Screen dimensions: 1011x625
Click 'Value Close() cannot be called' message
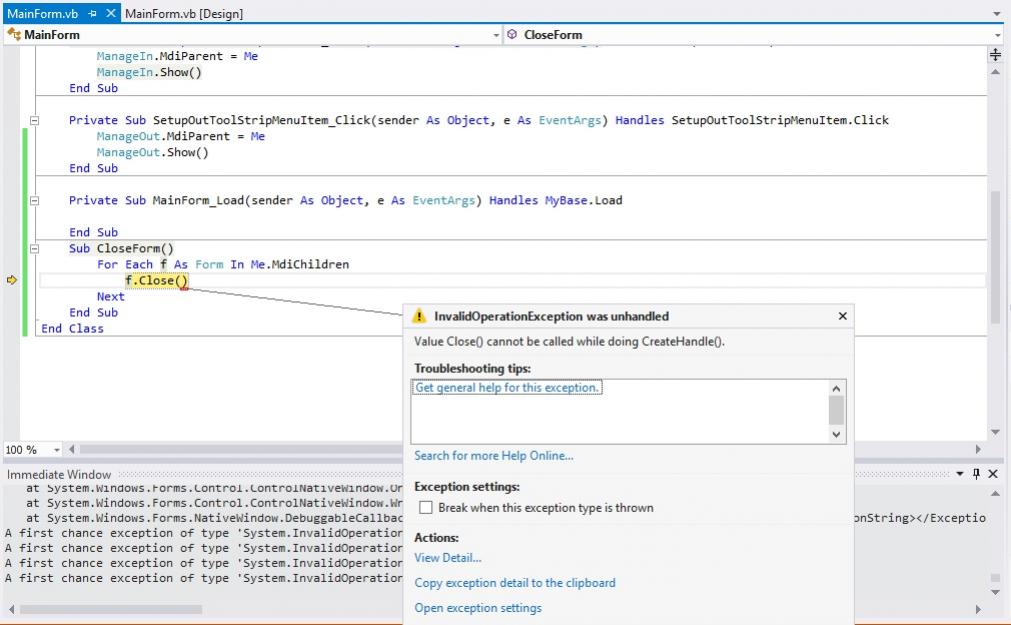(569, 341)
